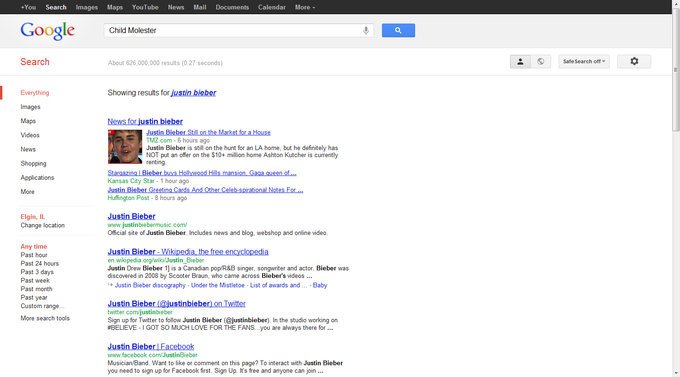Limit results to Past year
The image size is (680, 377).
click(34, 298)
